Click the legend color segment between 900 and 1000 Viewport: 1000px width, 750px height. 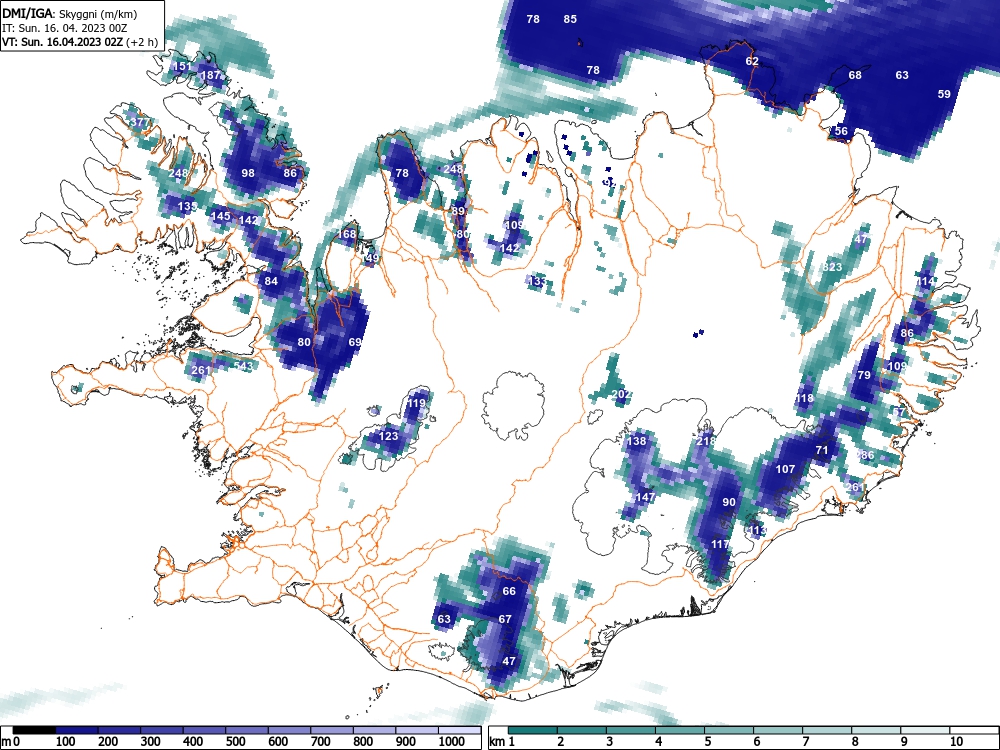click(417, 730)
